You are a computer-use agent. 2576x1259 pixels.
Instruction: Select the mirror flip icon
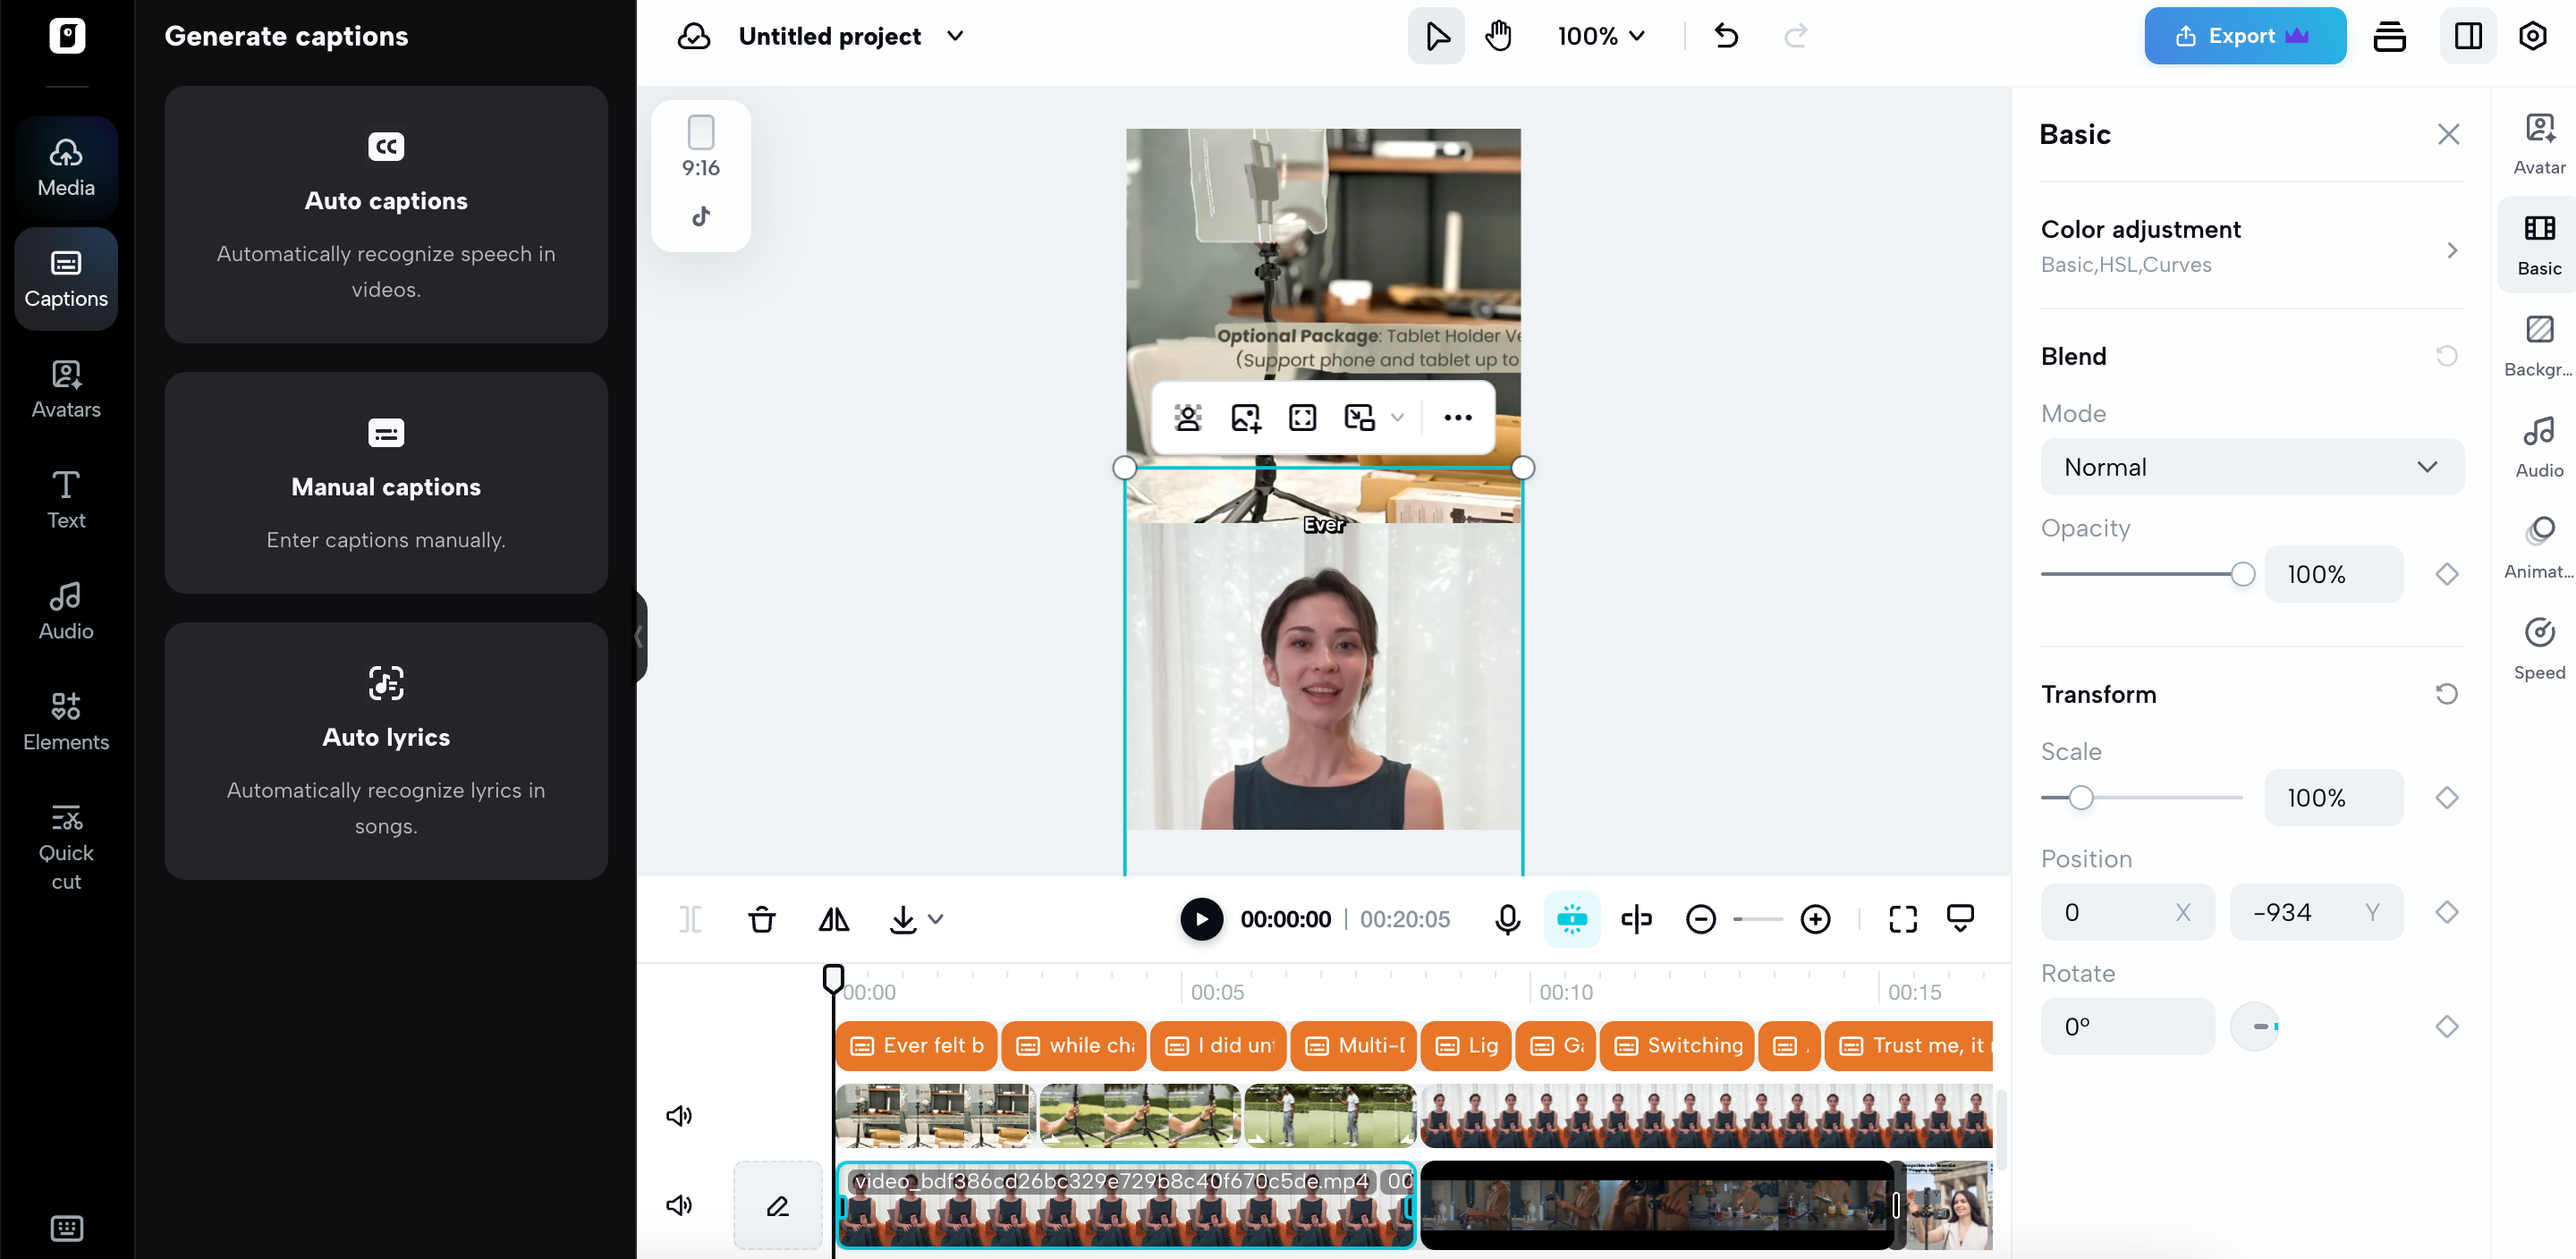click(832, 919)
